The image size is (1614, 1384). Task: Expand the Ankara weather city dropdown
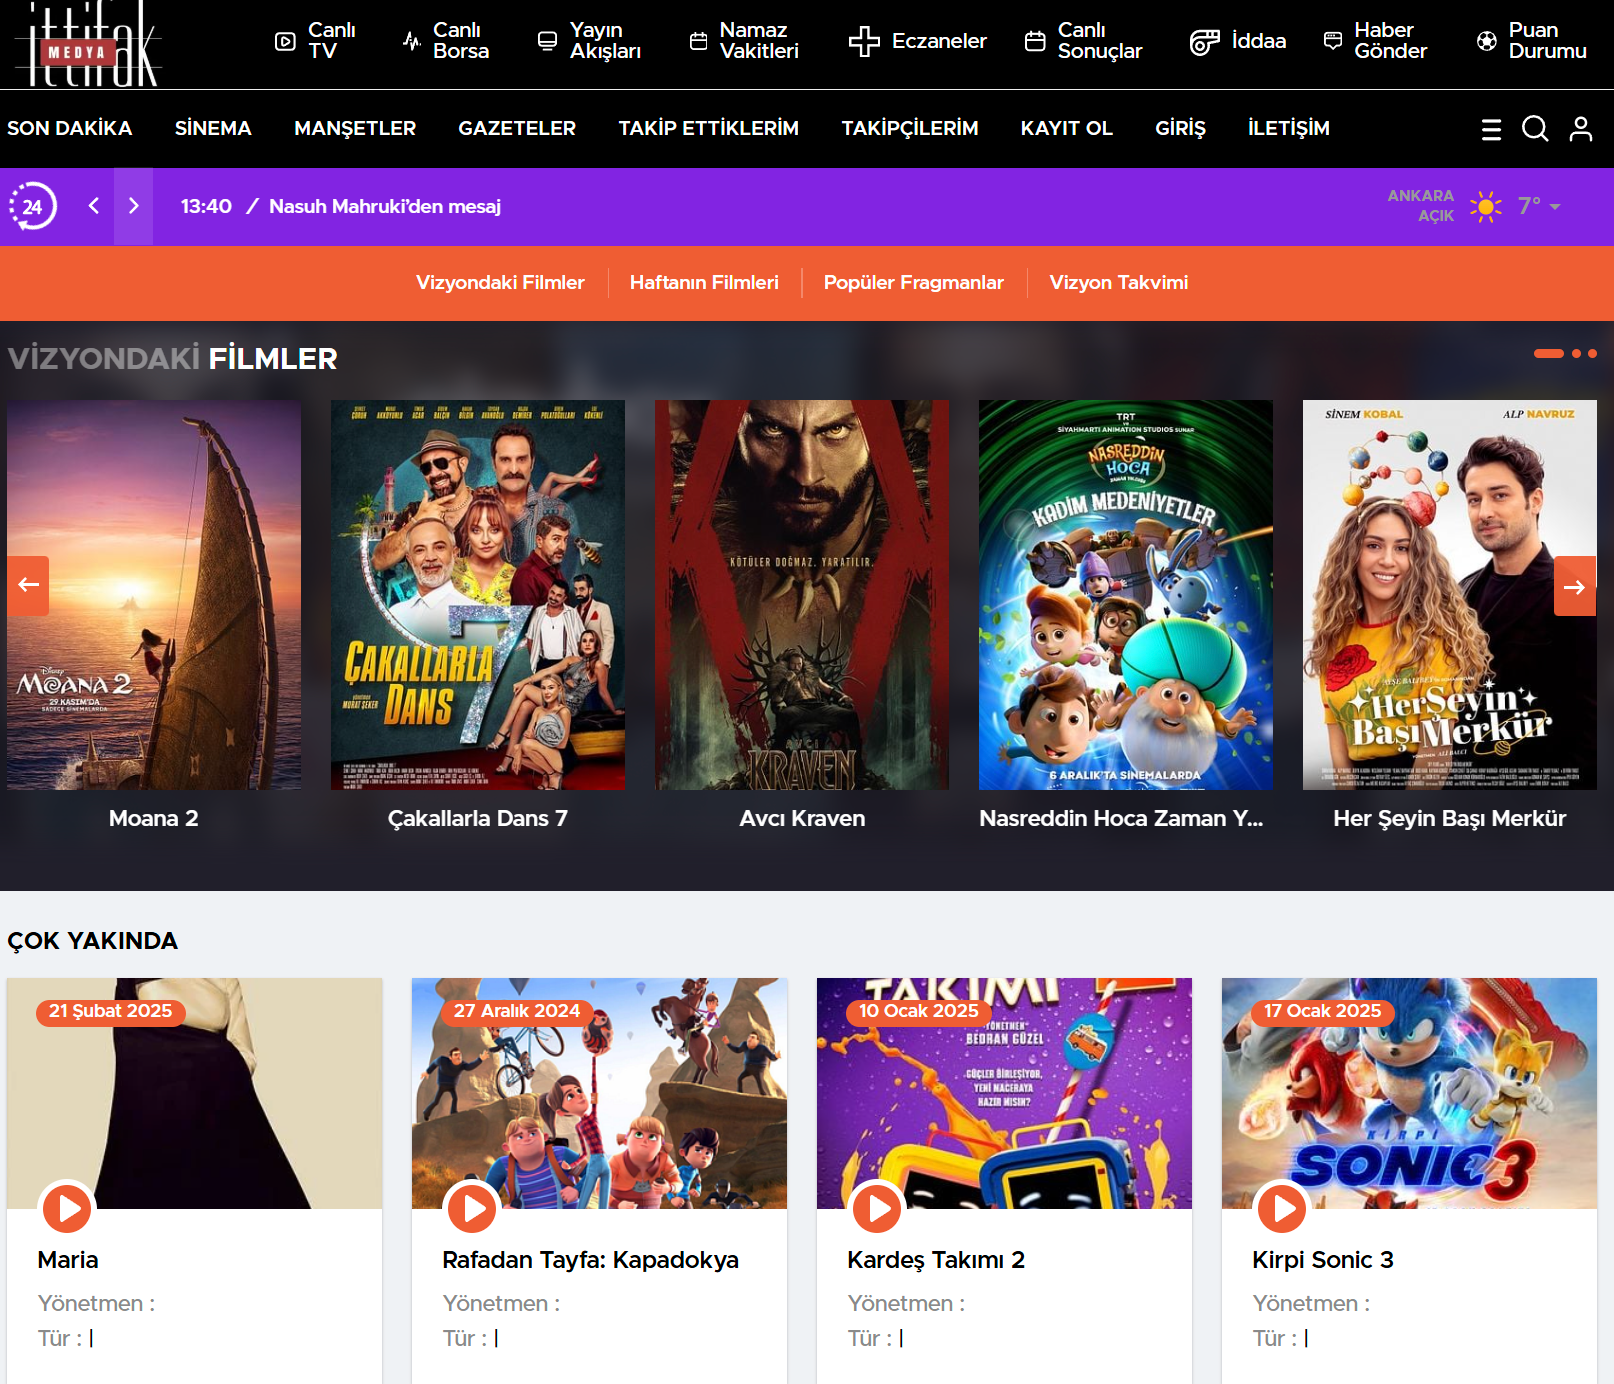pyautogui.click(x=1555, y=206)
